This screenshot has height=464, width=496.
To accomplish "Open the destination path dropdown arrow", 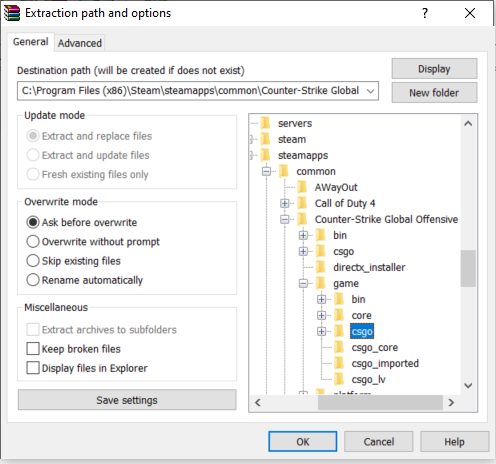I will pos(370,91).
